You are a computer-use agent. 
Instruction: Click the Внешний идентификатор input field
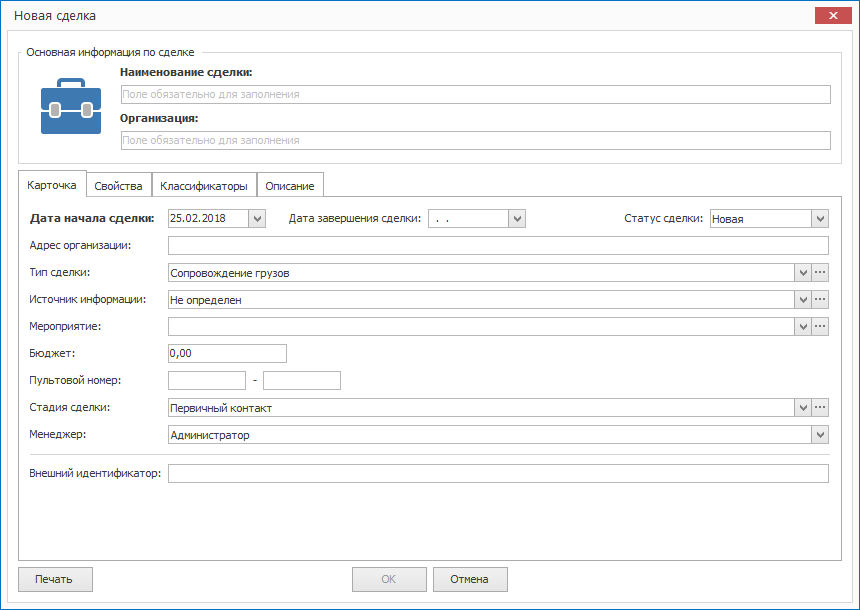click(x=498, y=473)
